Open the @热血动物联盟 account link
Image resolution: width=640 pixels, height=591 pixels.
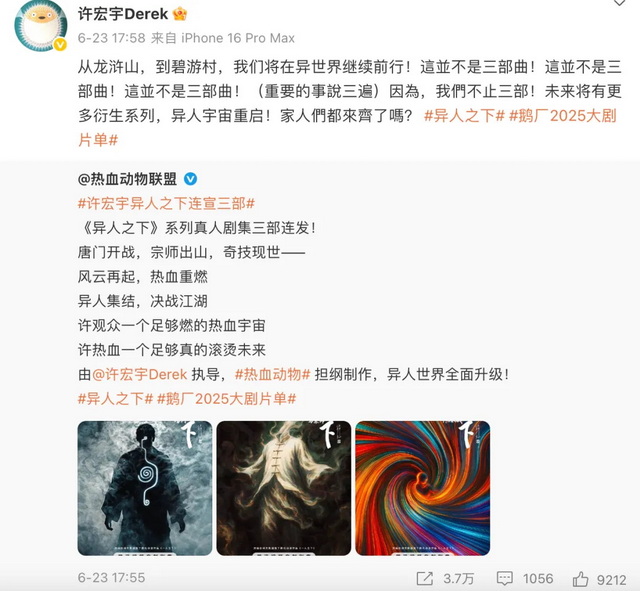[127, 179]
